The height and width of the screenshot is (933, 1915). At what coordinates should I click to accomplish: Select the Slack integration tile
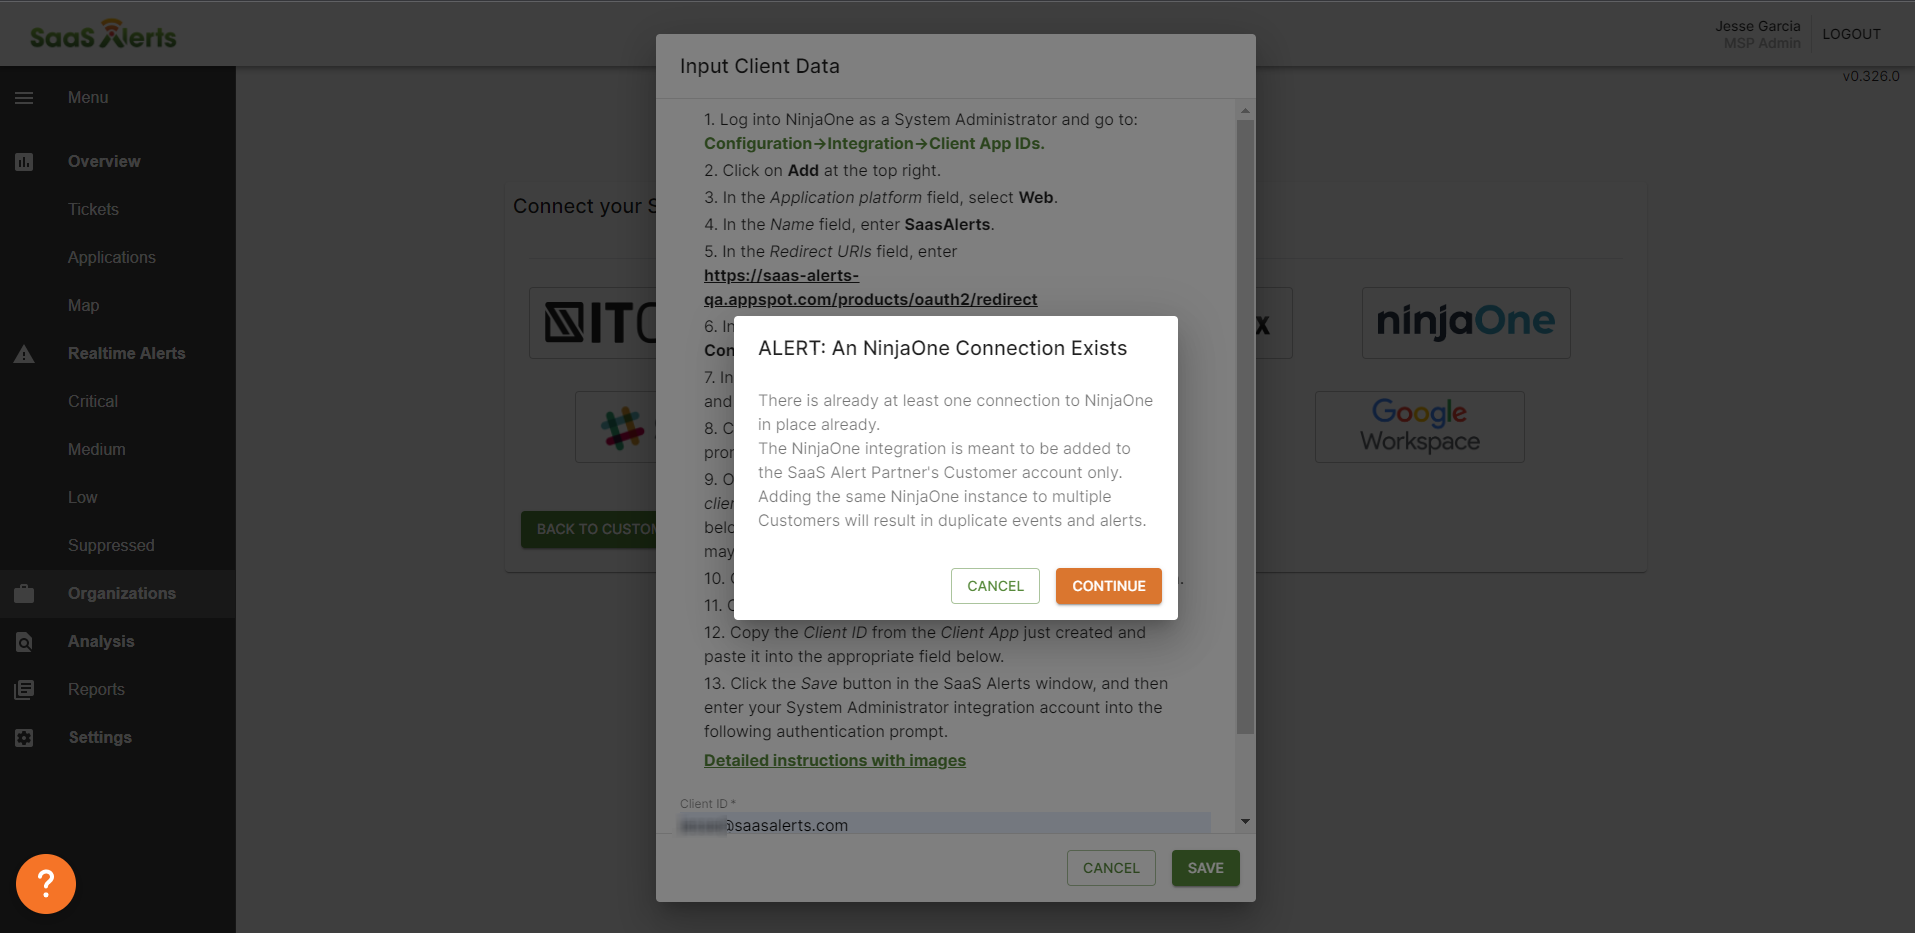click(616, 427)
